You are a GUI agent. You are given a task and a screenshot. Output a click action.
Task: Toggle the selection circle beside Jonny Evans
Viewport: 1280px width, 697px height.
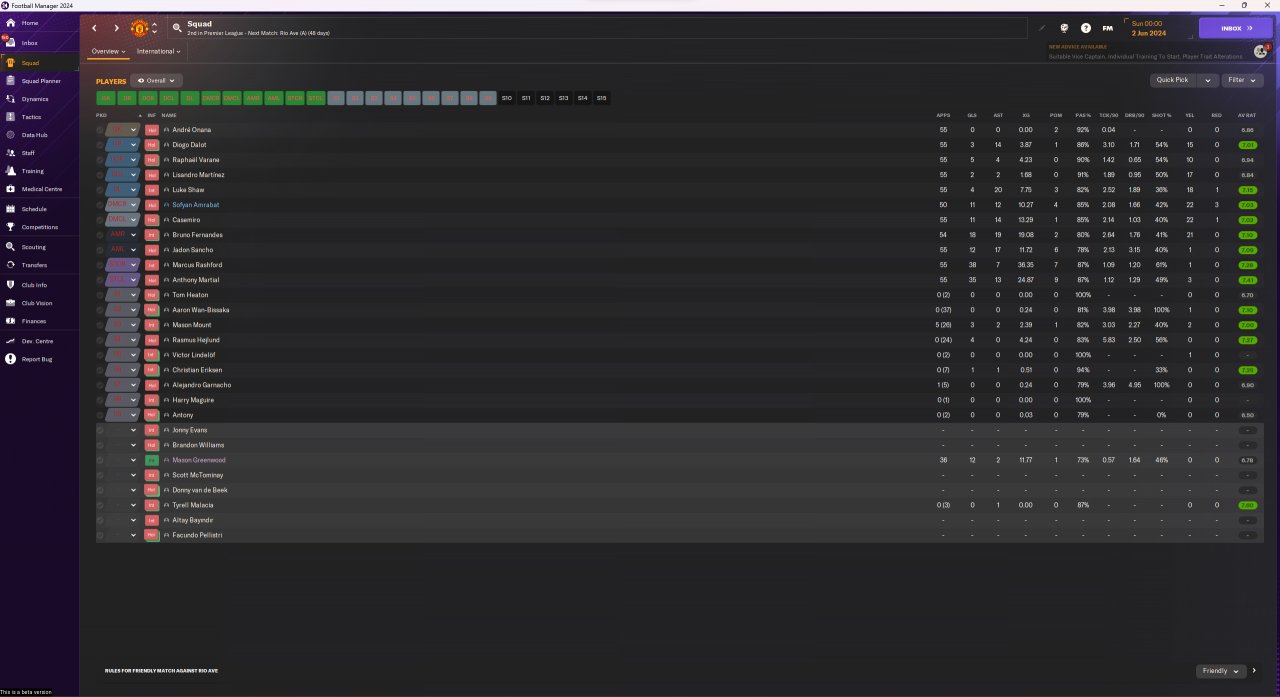100,430
